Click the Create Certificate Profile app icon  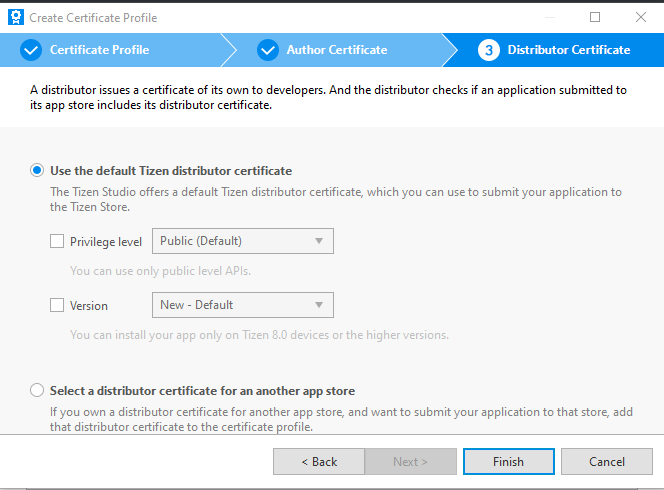[16, 17]
